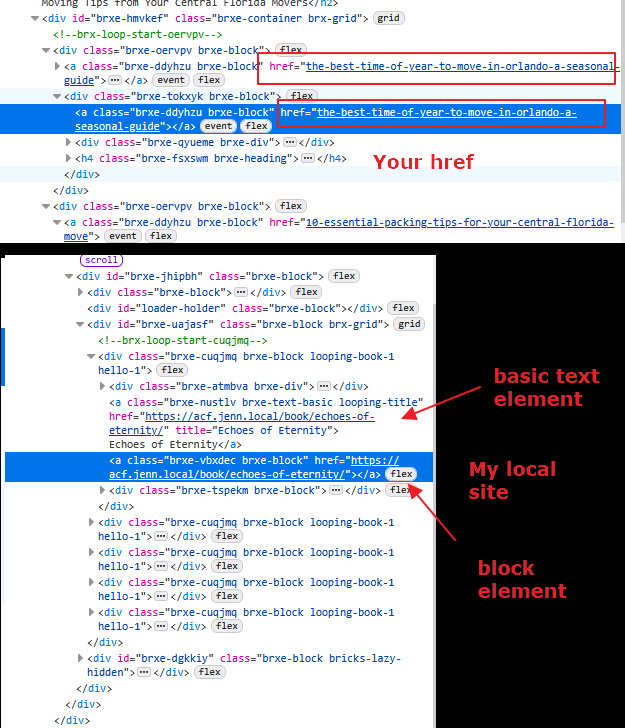Toggle grid badge on brxe-hmvkef container
Screen dimensions: 625x728
click(x=388, y=18)
